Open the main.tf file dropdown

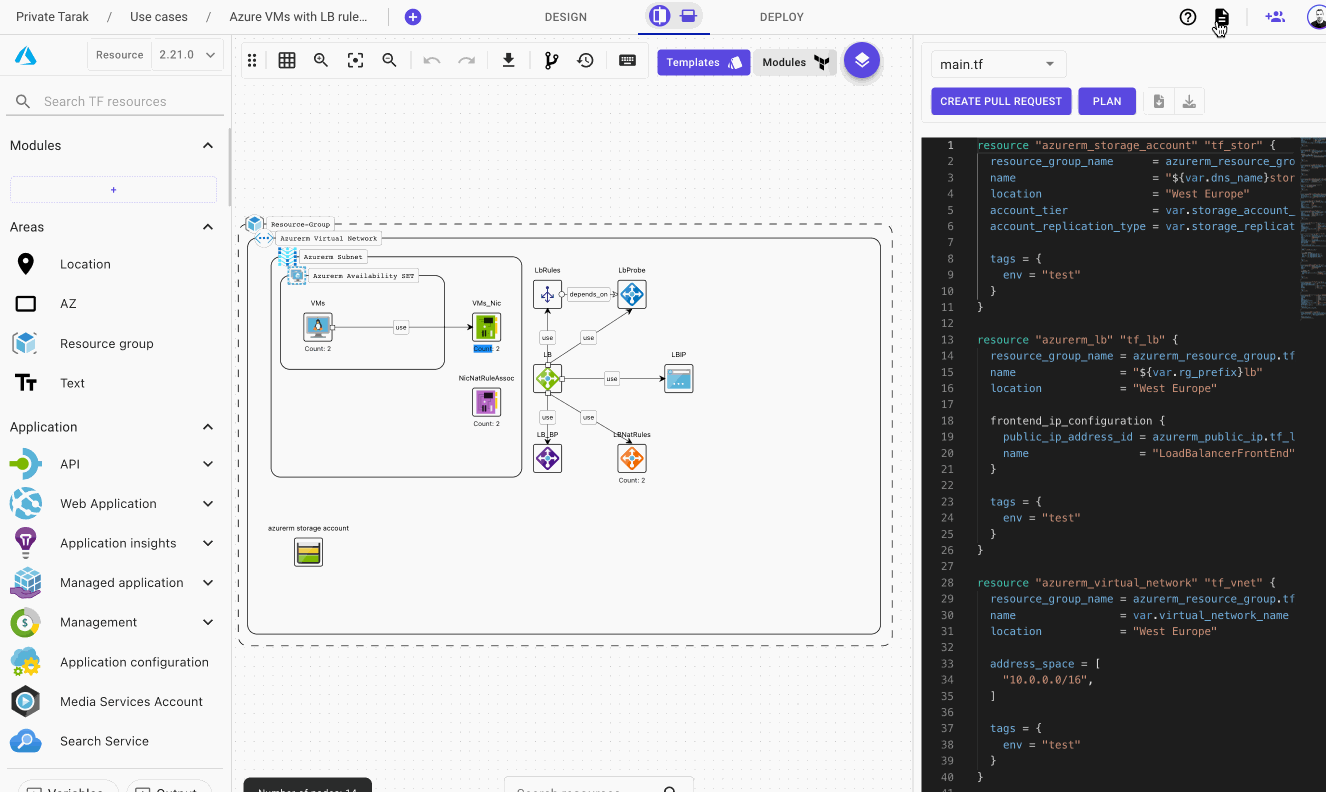pyautogui.click(x=997, y=63)
